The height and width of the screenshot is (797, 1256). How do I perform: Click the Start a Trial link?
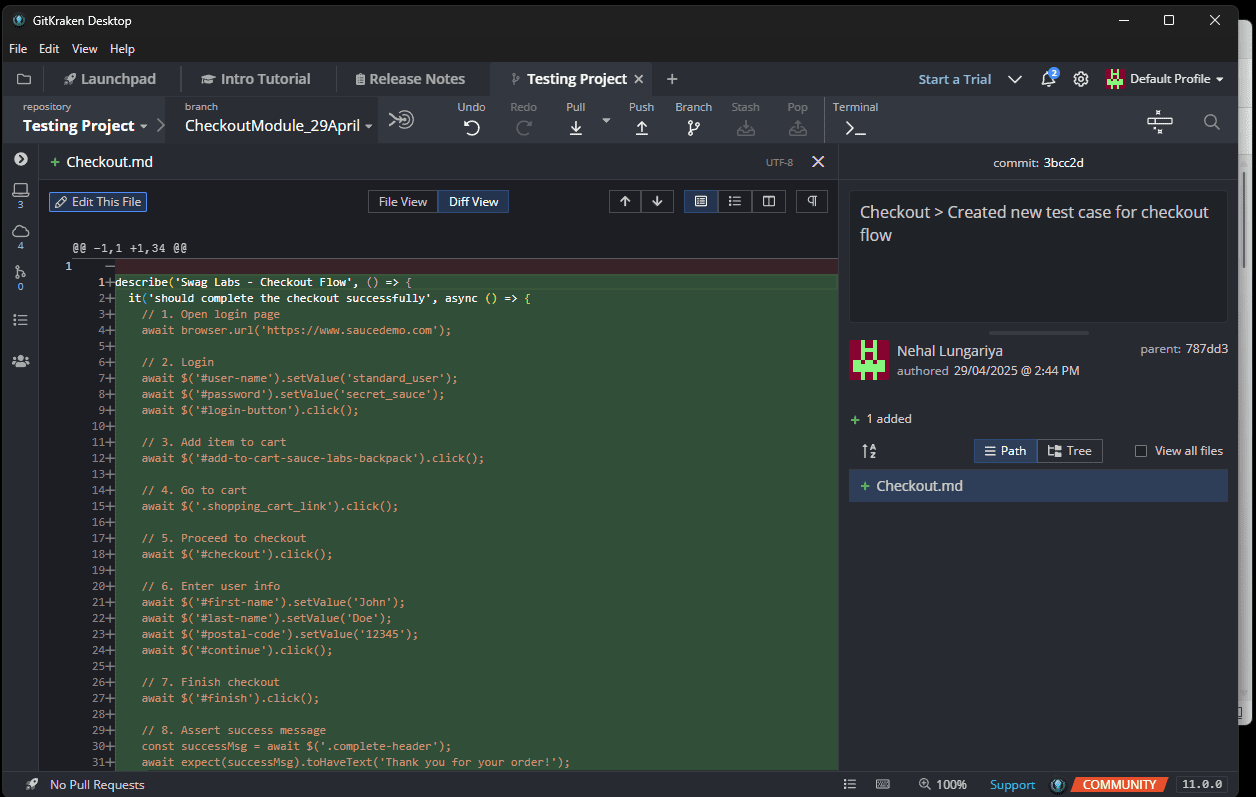tap(955, 79)
